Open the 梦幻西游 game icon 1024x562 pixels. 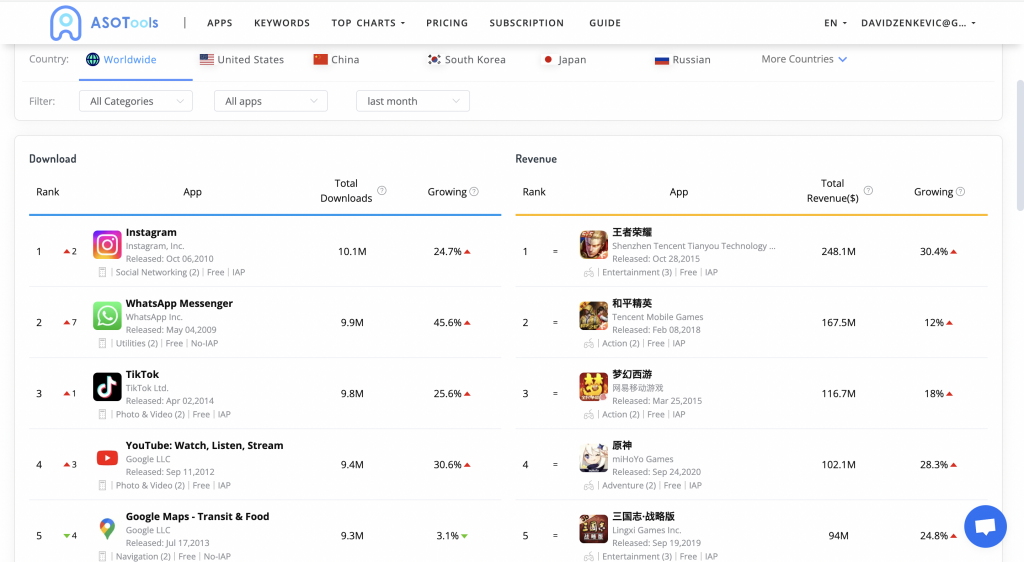pyautogui.click(x=594, y=387)
